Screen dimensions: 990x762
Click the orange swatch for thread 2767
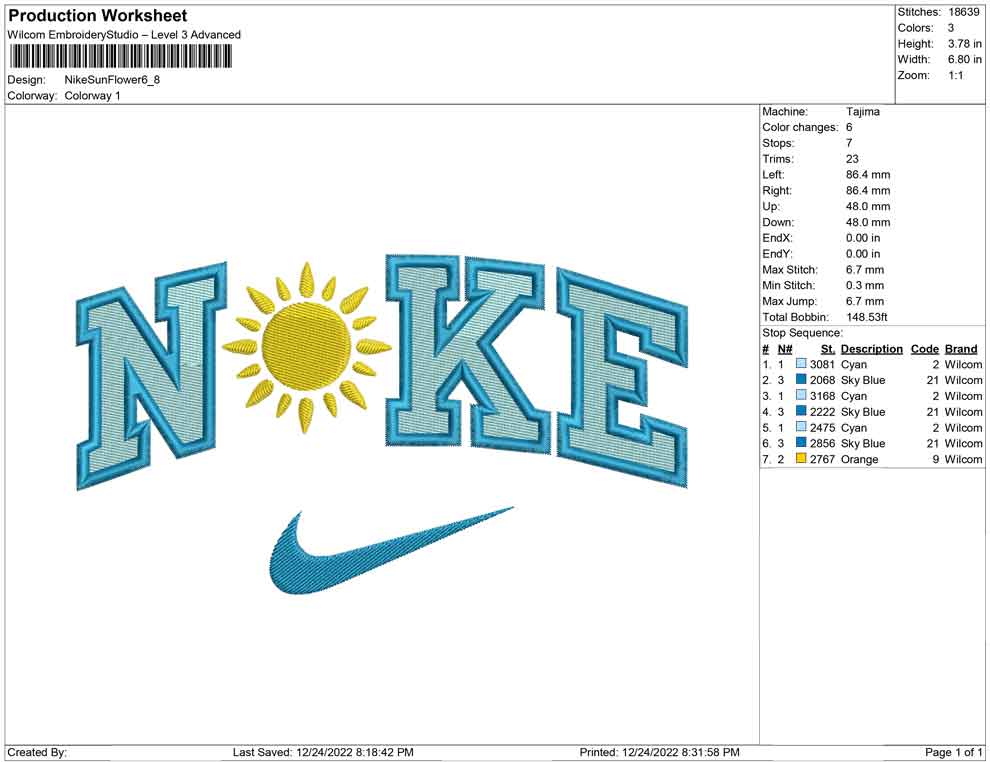[801, 458]
